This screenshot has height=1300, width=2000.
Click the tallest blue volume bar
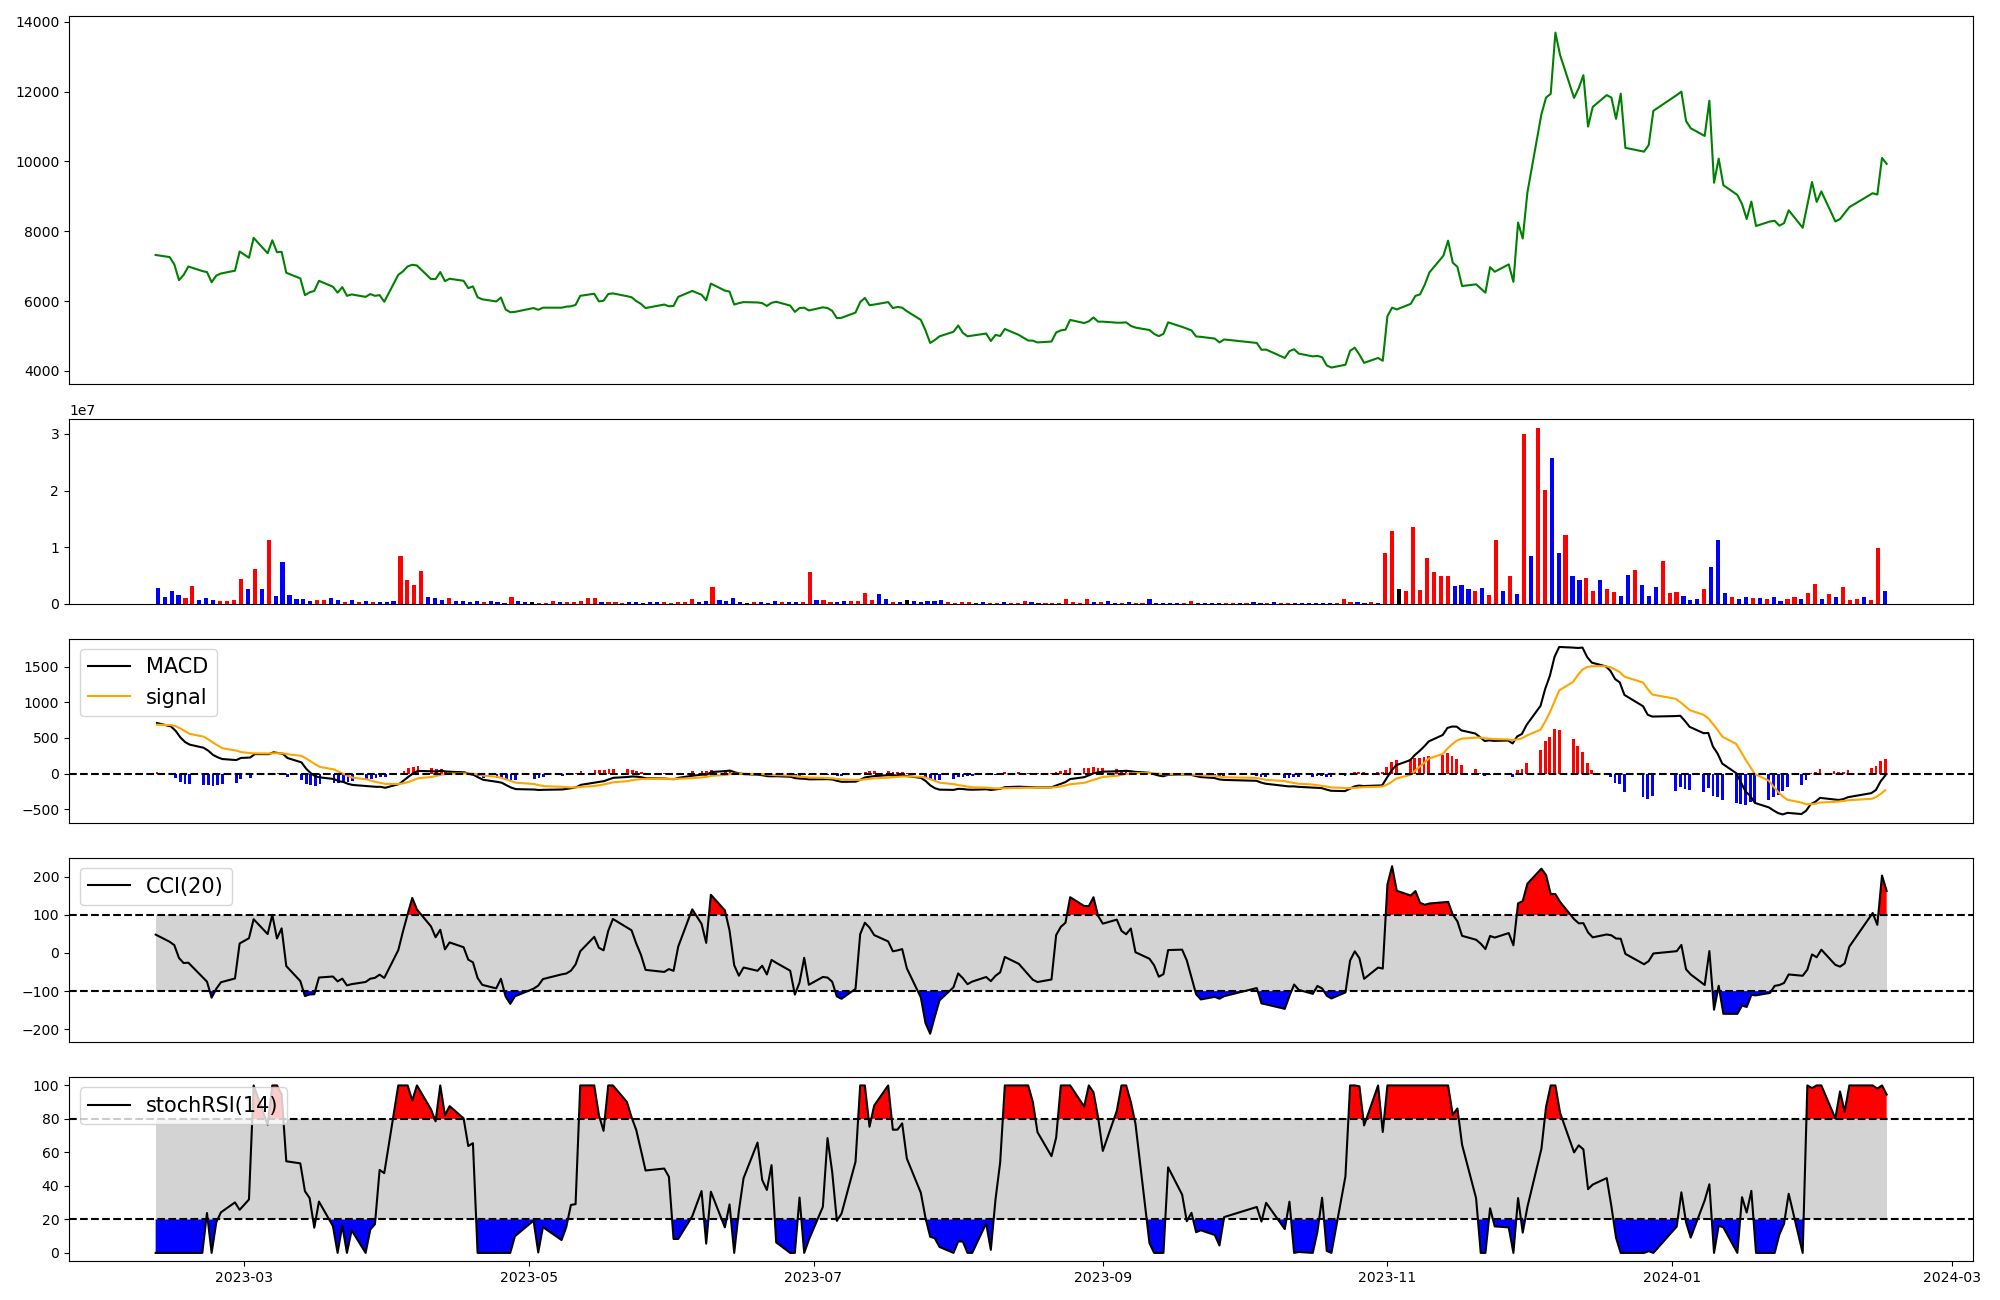pyautogui.click(x=1552, y=531)
